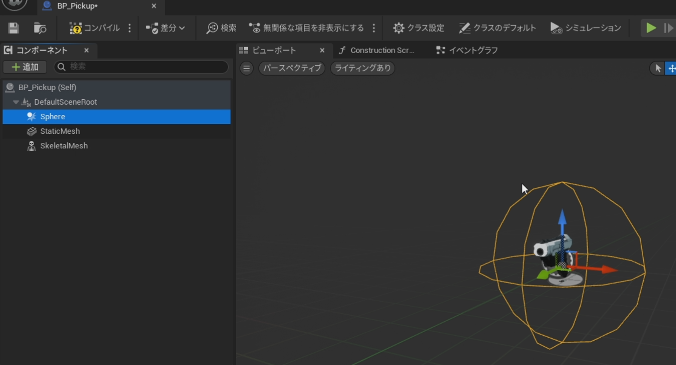The width and height of the screenshot is (676, 365).
Task: Open viewport options hamburger menu
Action: click(247, 68)
